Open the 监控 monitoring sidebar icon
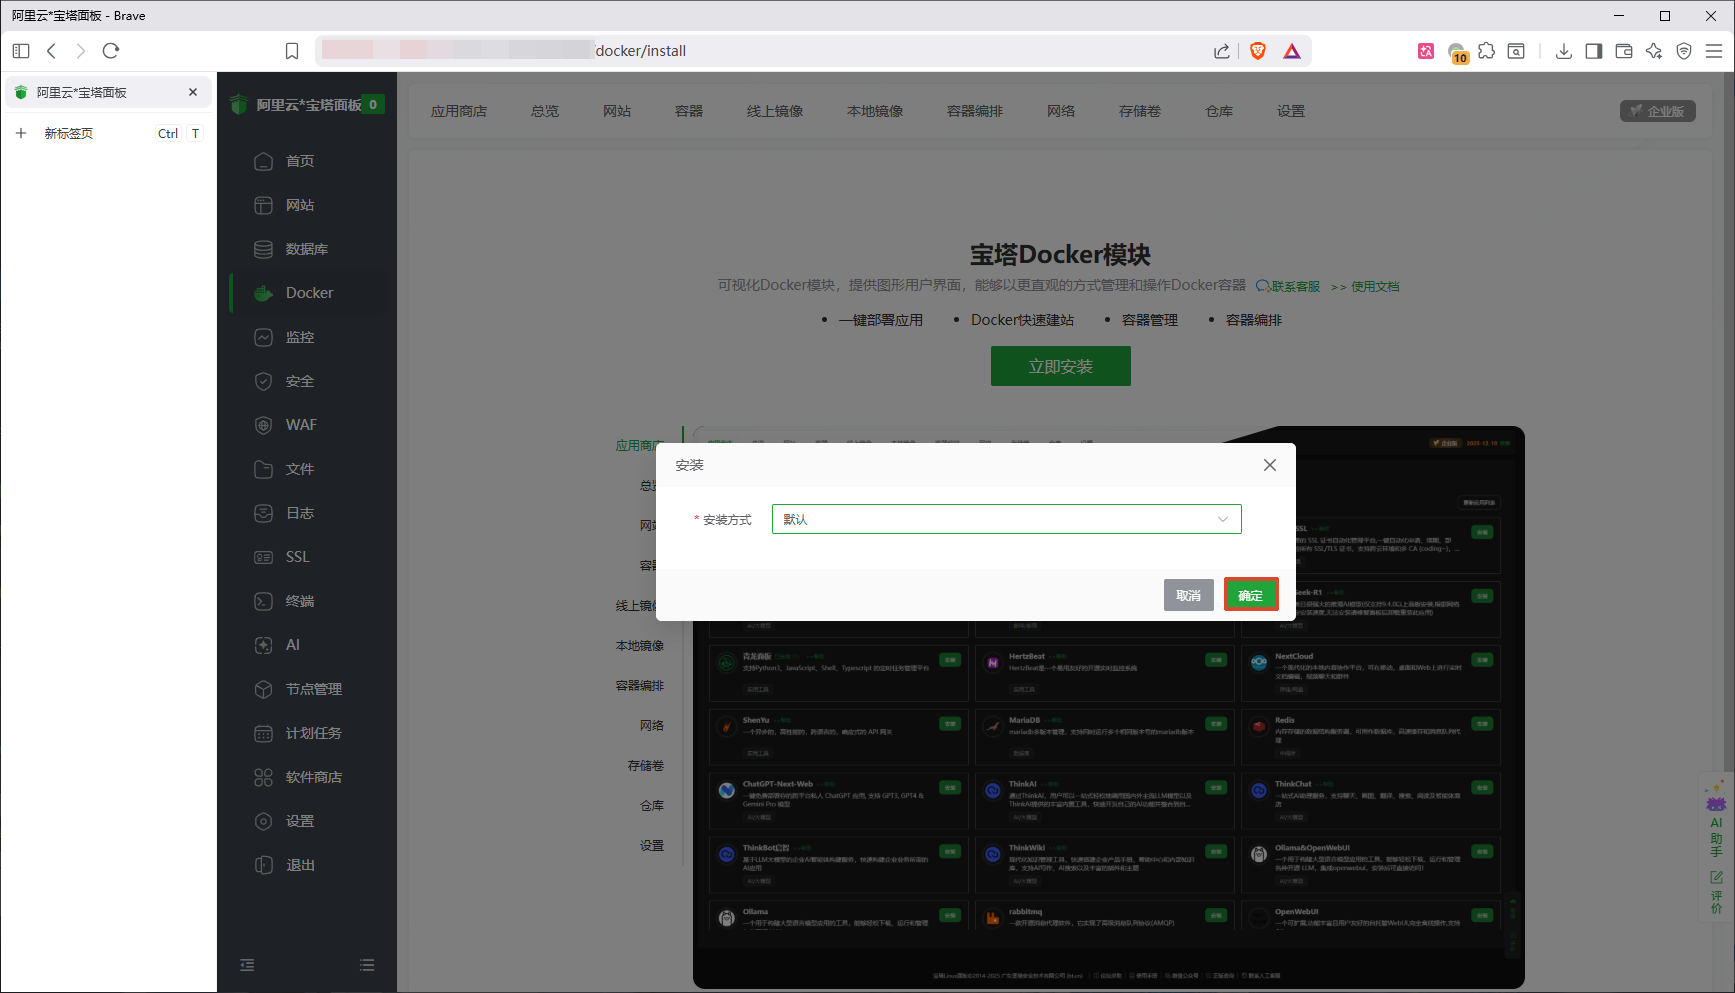Screen dimensions: 1735x993 pyautogui.click(x=263, y=337)
